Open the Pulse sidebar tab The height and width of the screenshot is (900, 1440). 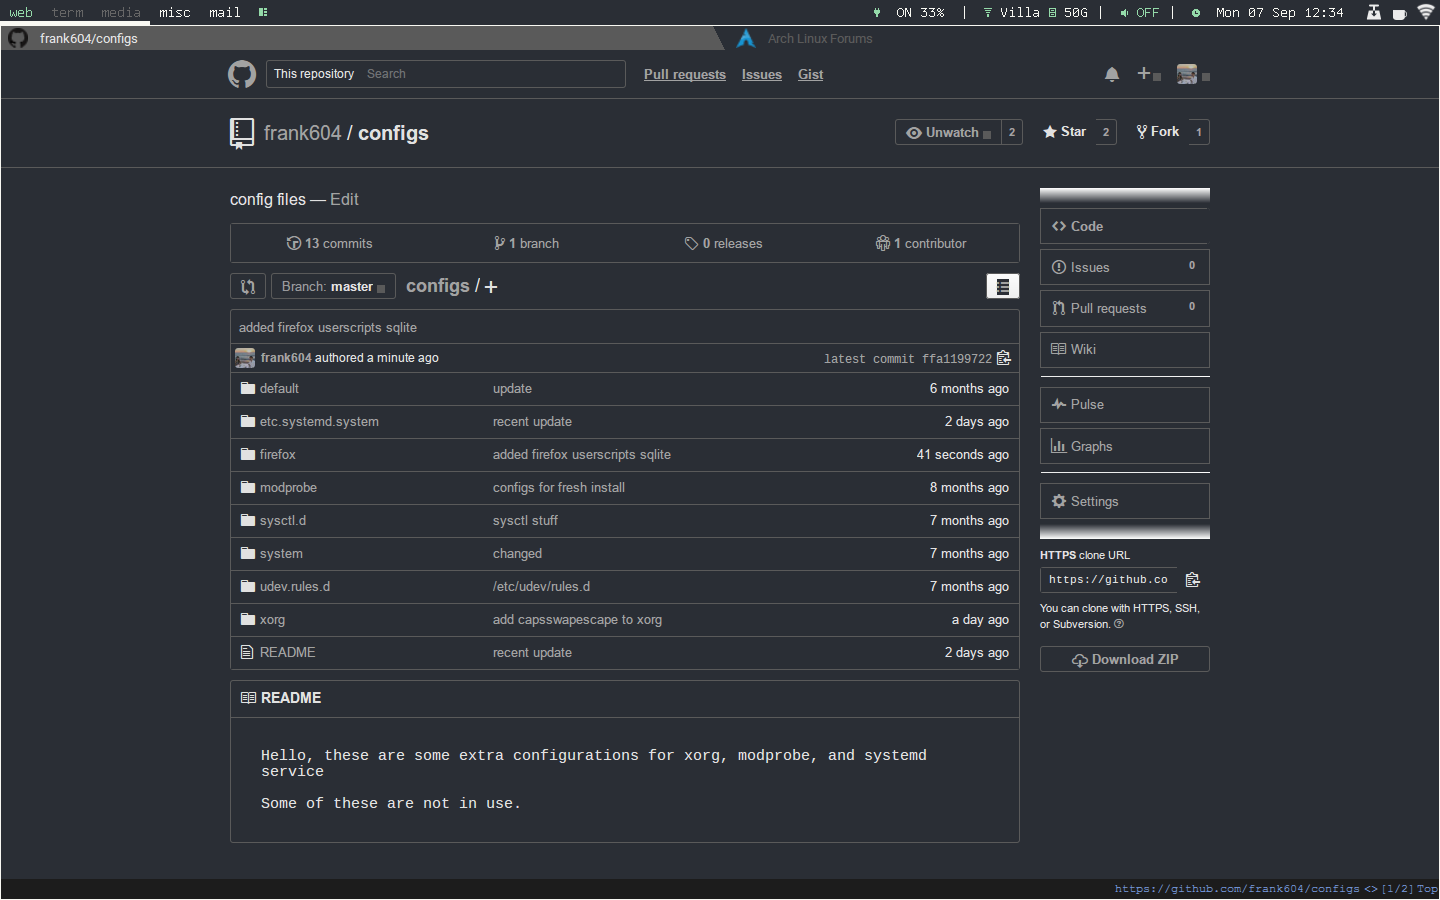(x=1125, y=404)
